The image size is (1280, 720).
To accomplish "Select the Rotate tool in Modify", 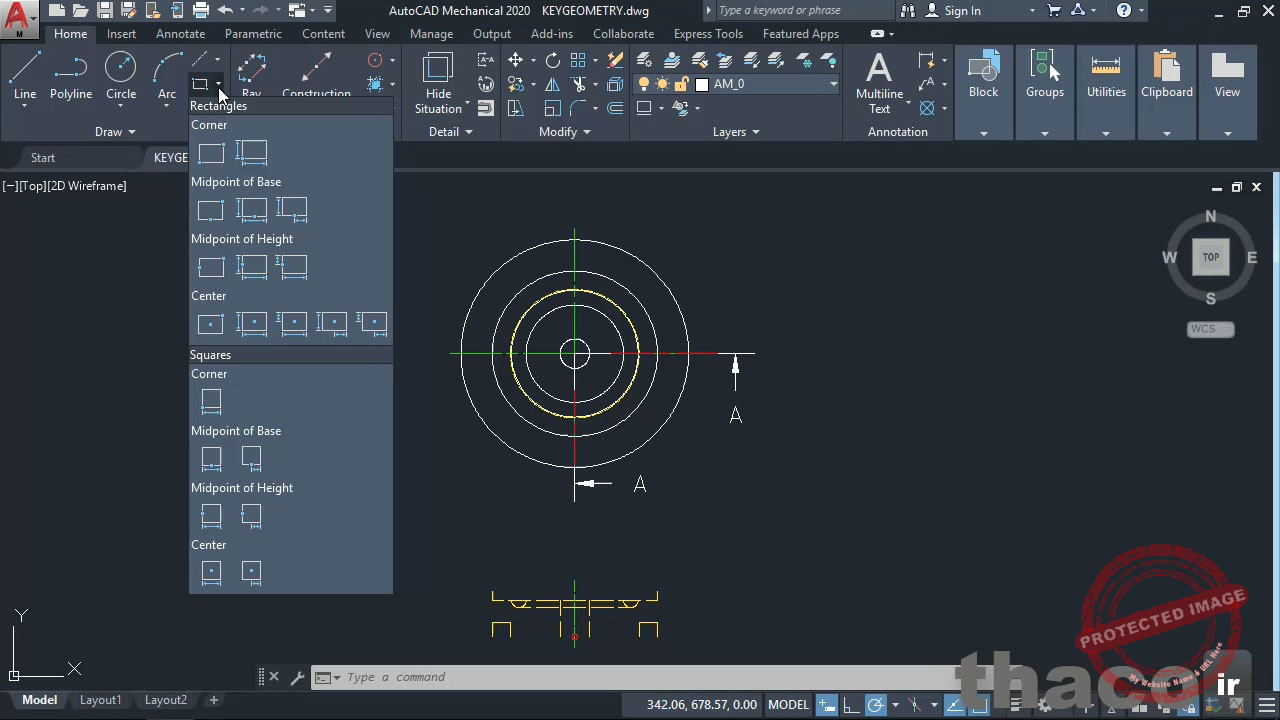I will 553,60.
